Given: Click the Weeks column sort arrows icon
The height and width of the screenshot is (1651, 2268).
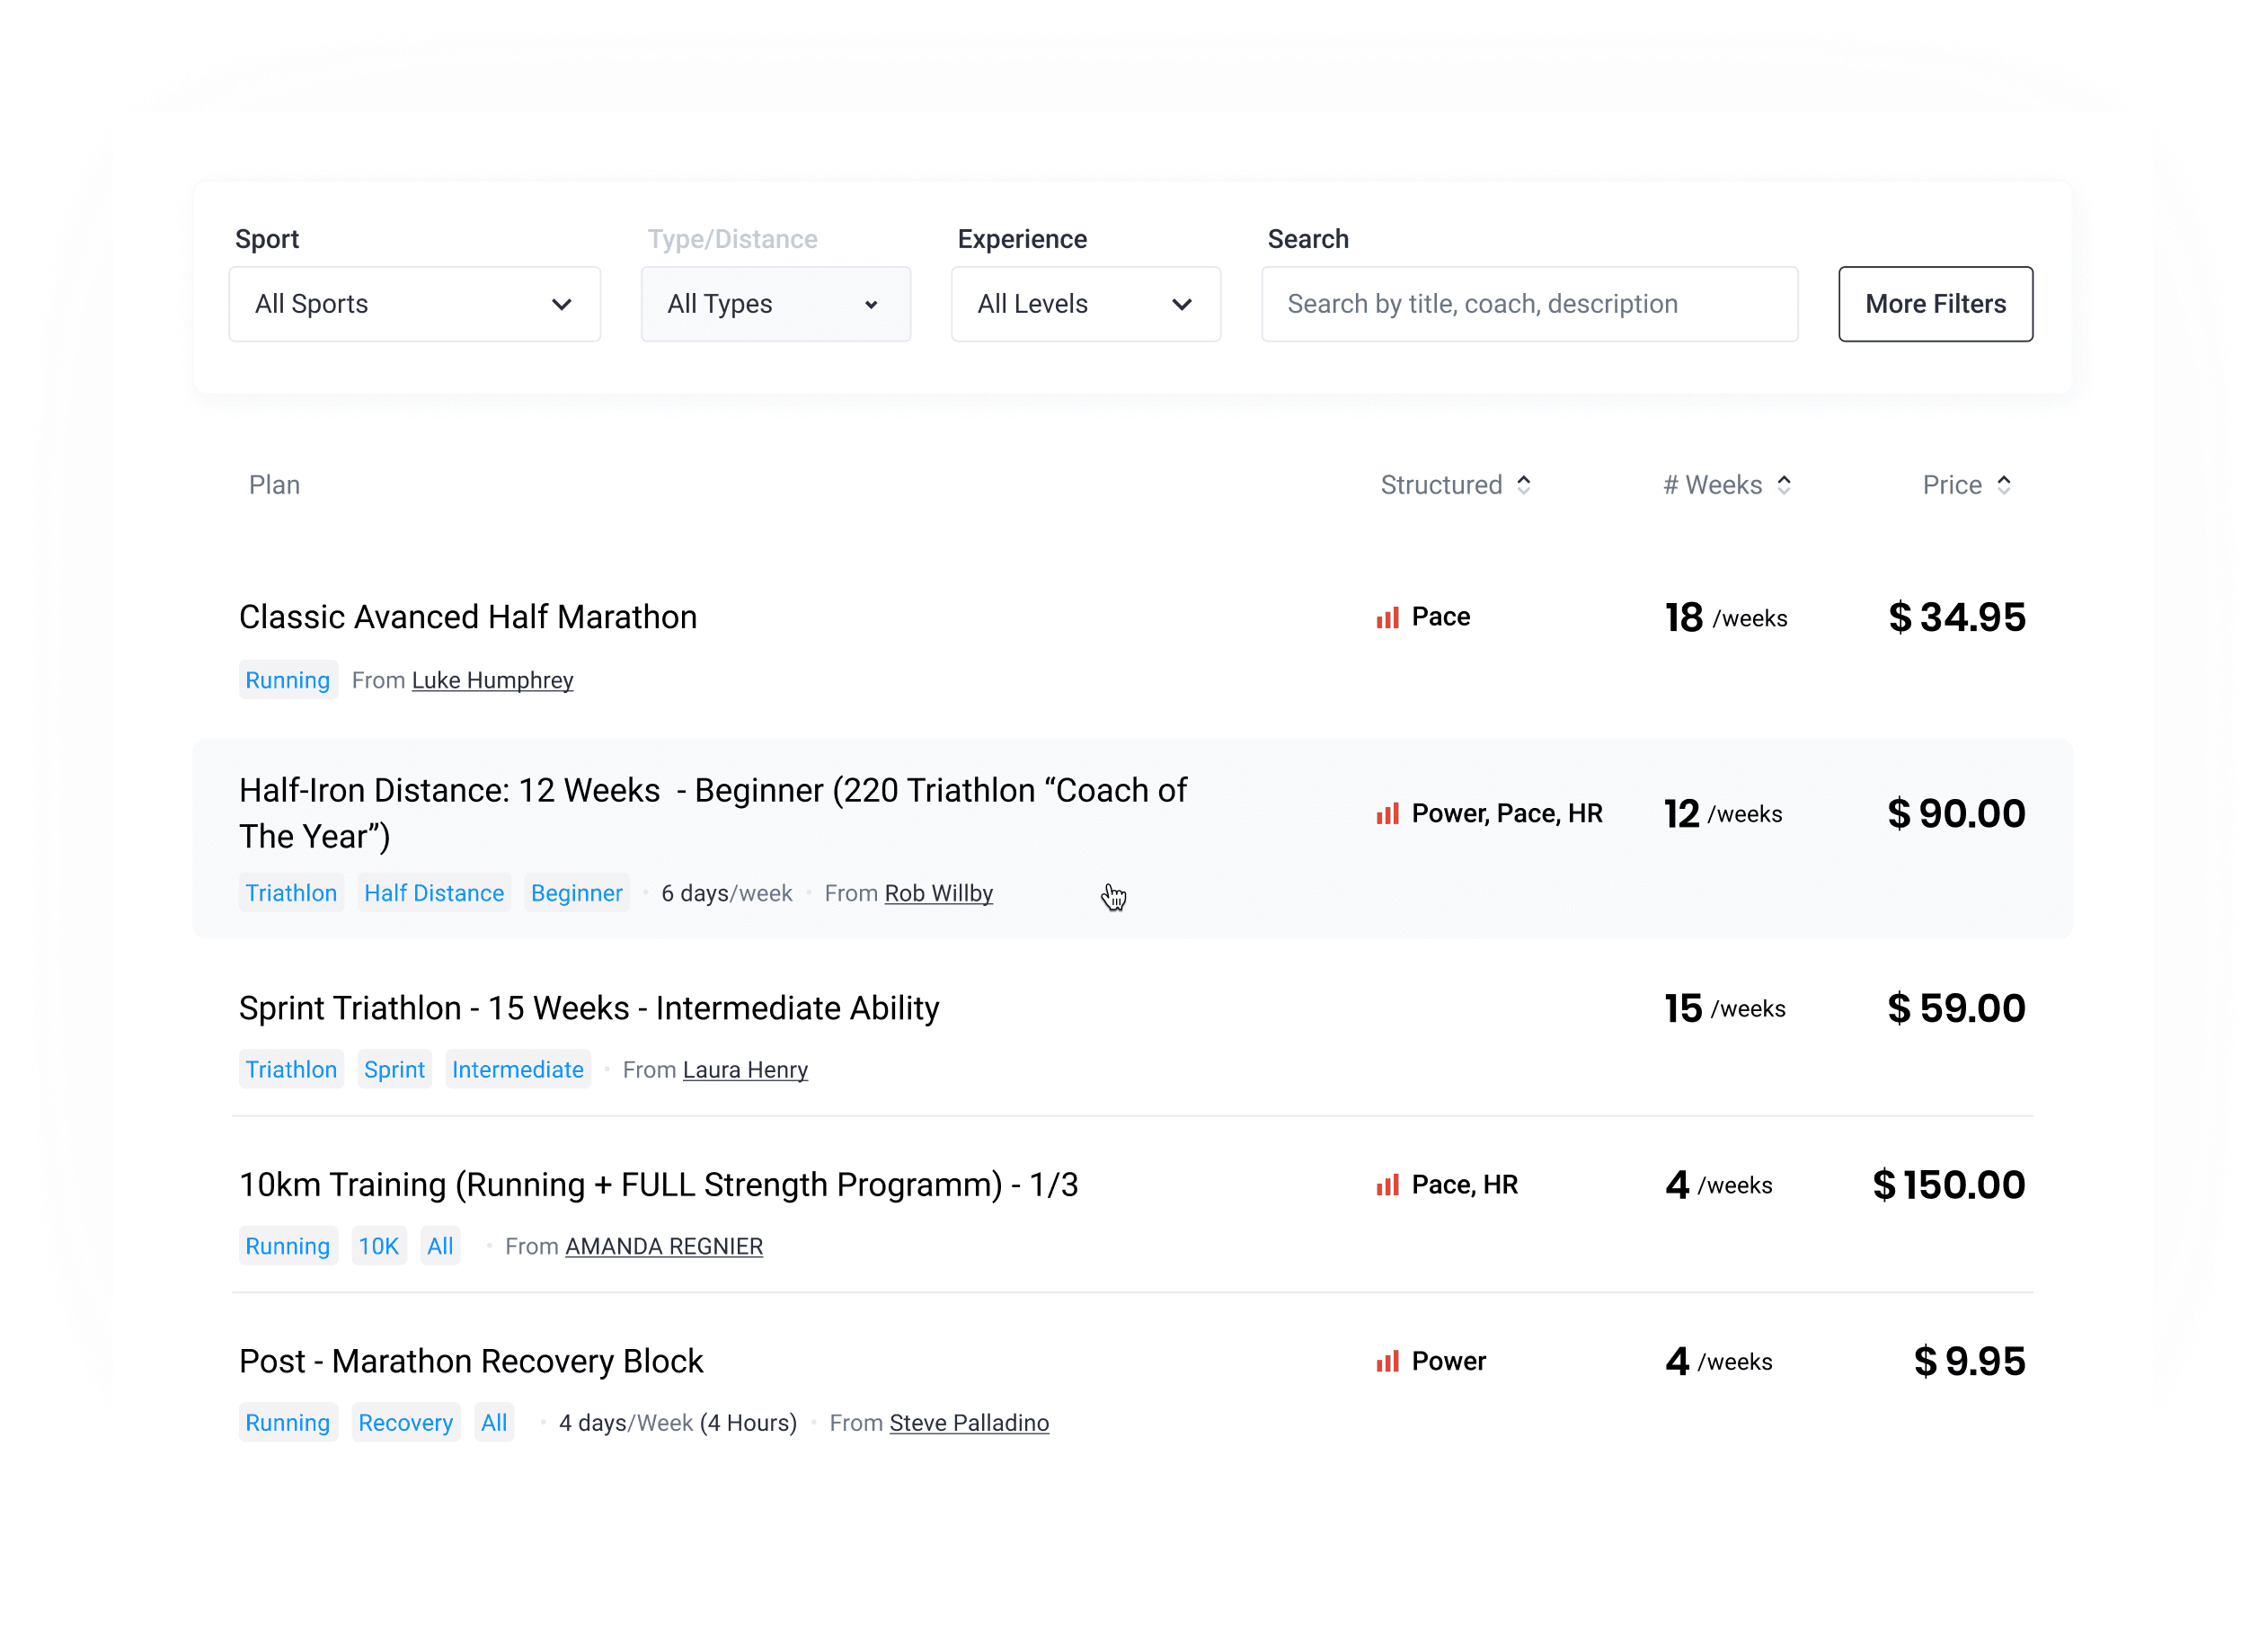Looking at the screenshot, I should tap(1784, 485).
